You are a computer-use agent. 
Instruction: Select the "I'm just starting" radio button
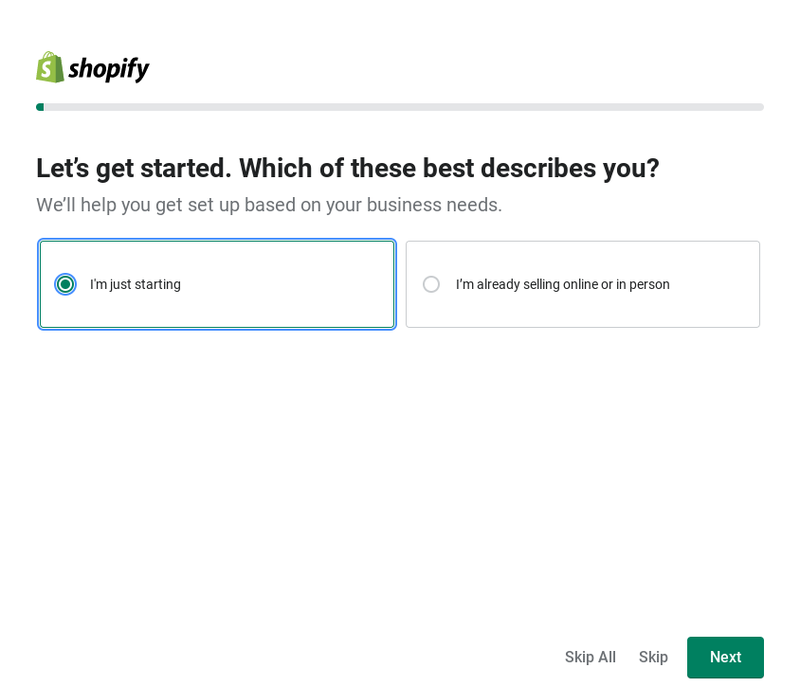pos(65,284)
